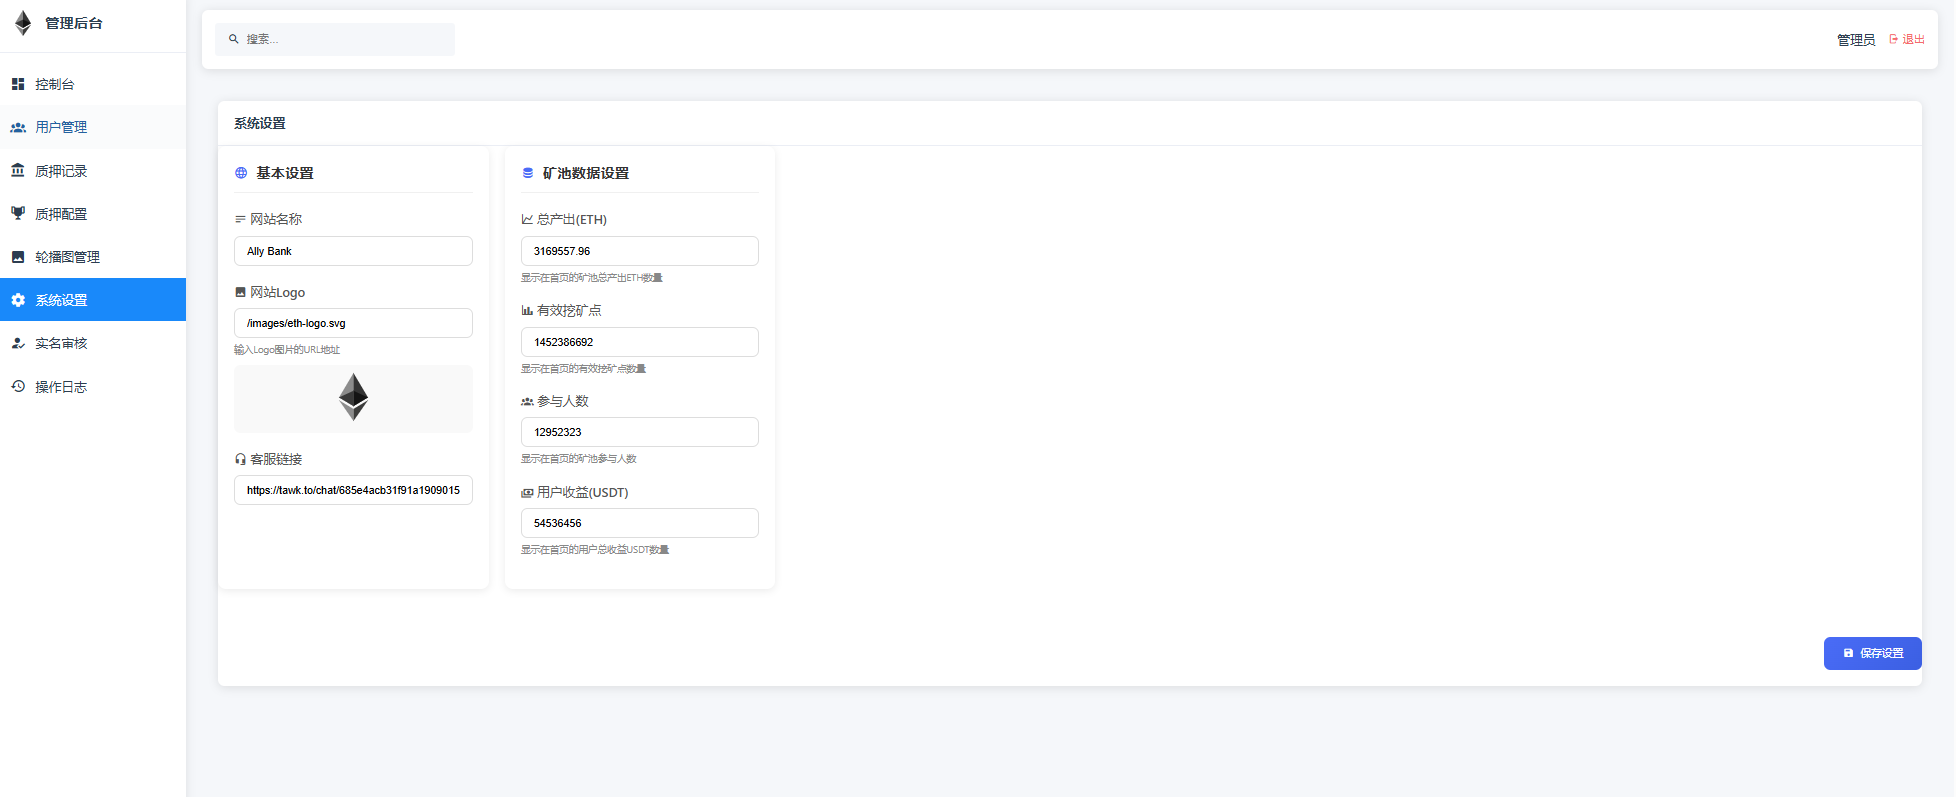The width and height of the screenshot is (1956, 797).
Task: Select the 用户管理 users icon in sidebar
Action: pyautogui.click(x=18, y=128)
